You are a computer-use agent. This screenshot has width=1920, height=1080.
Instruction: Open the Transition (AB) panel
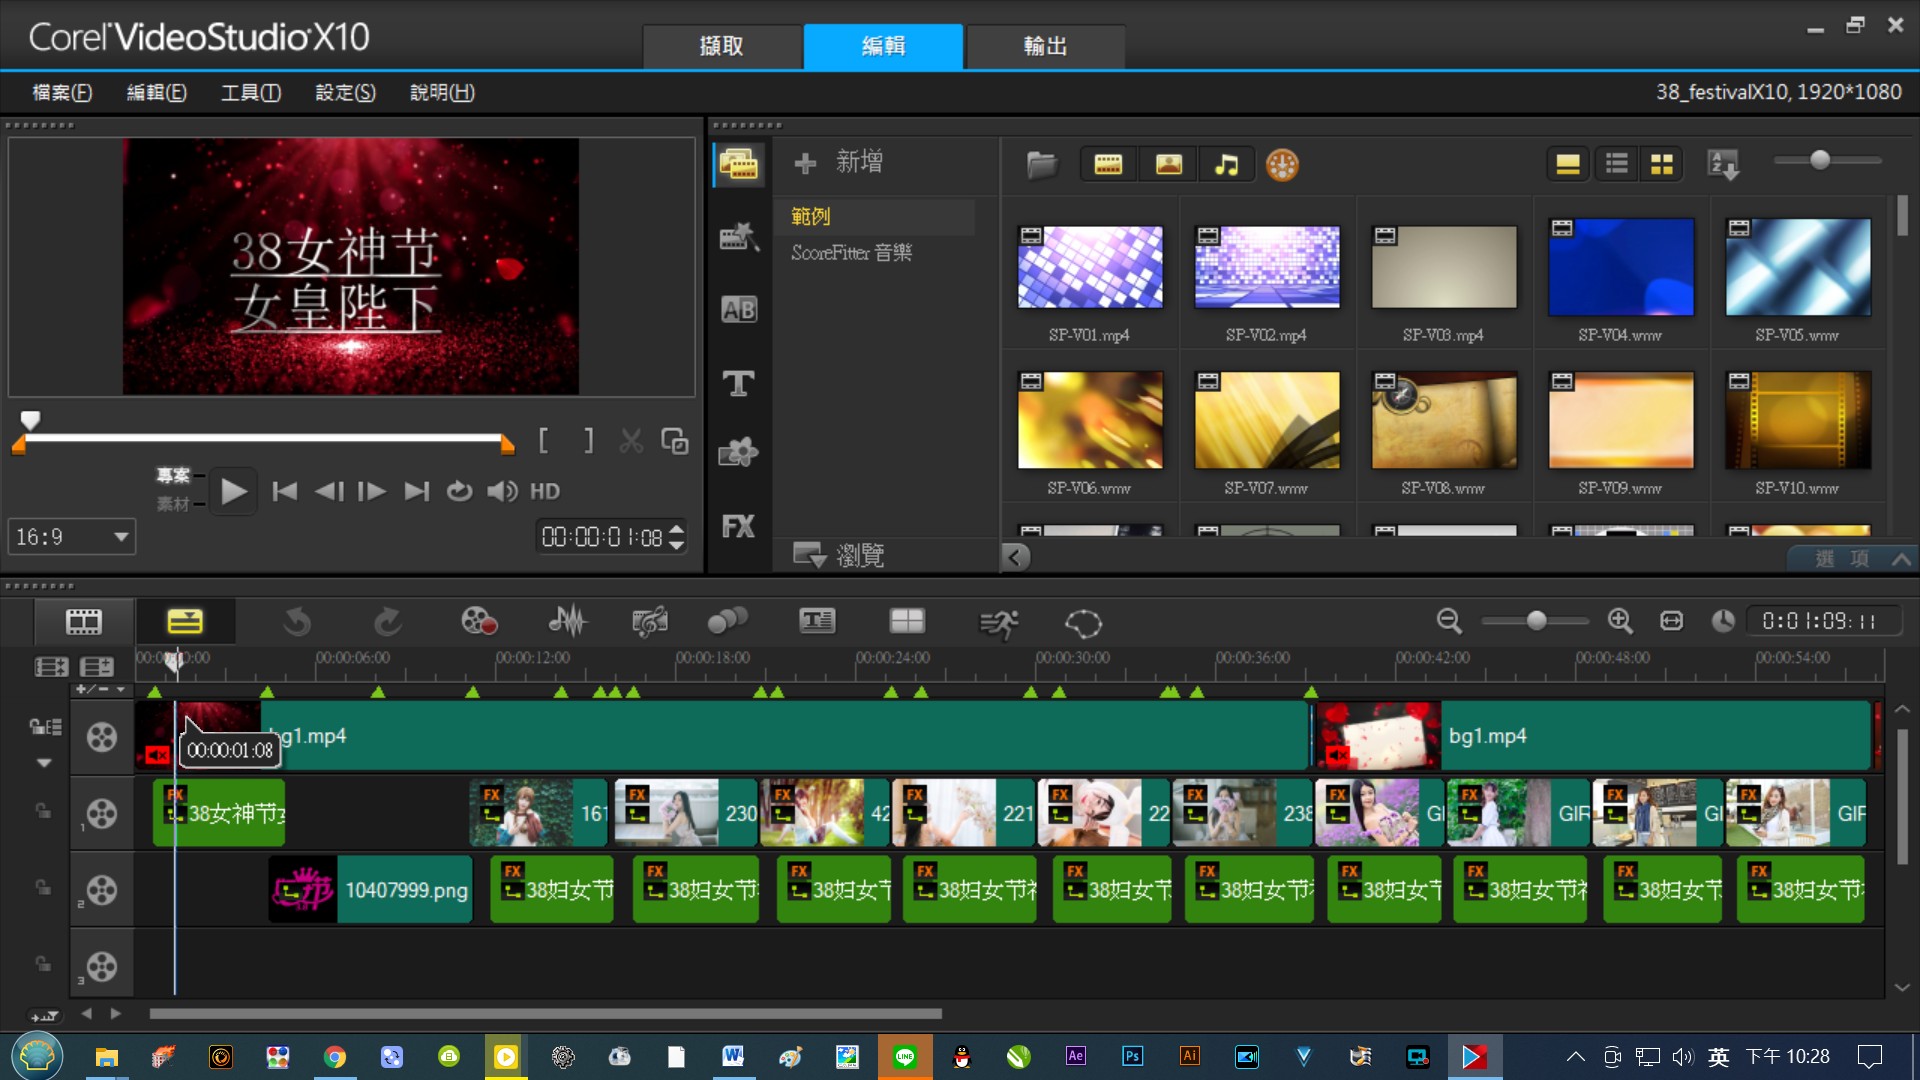pyautogui.click(x=739, y=310)
